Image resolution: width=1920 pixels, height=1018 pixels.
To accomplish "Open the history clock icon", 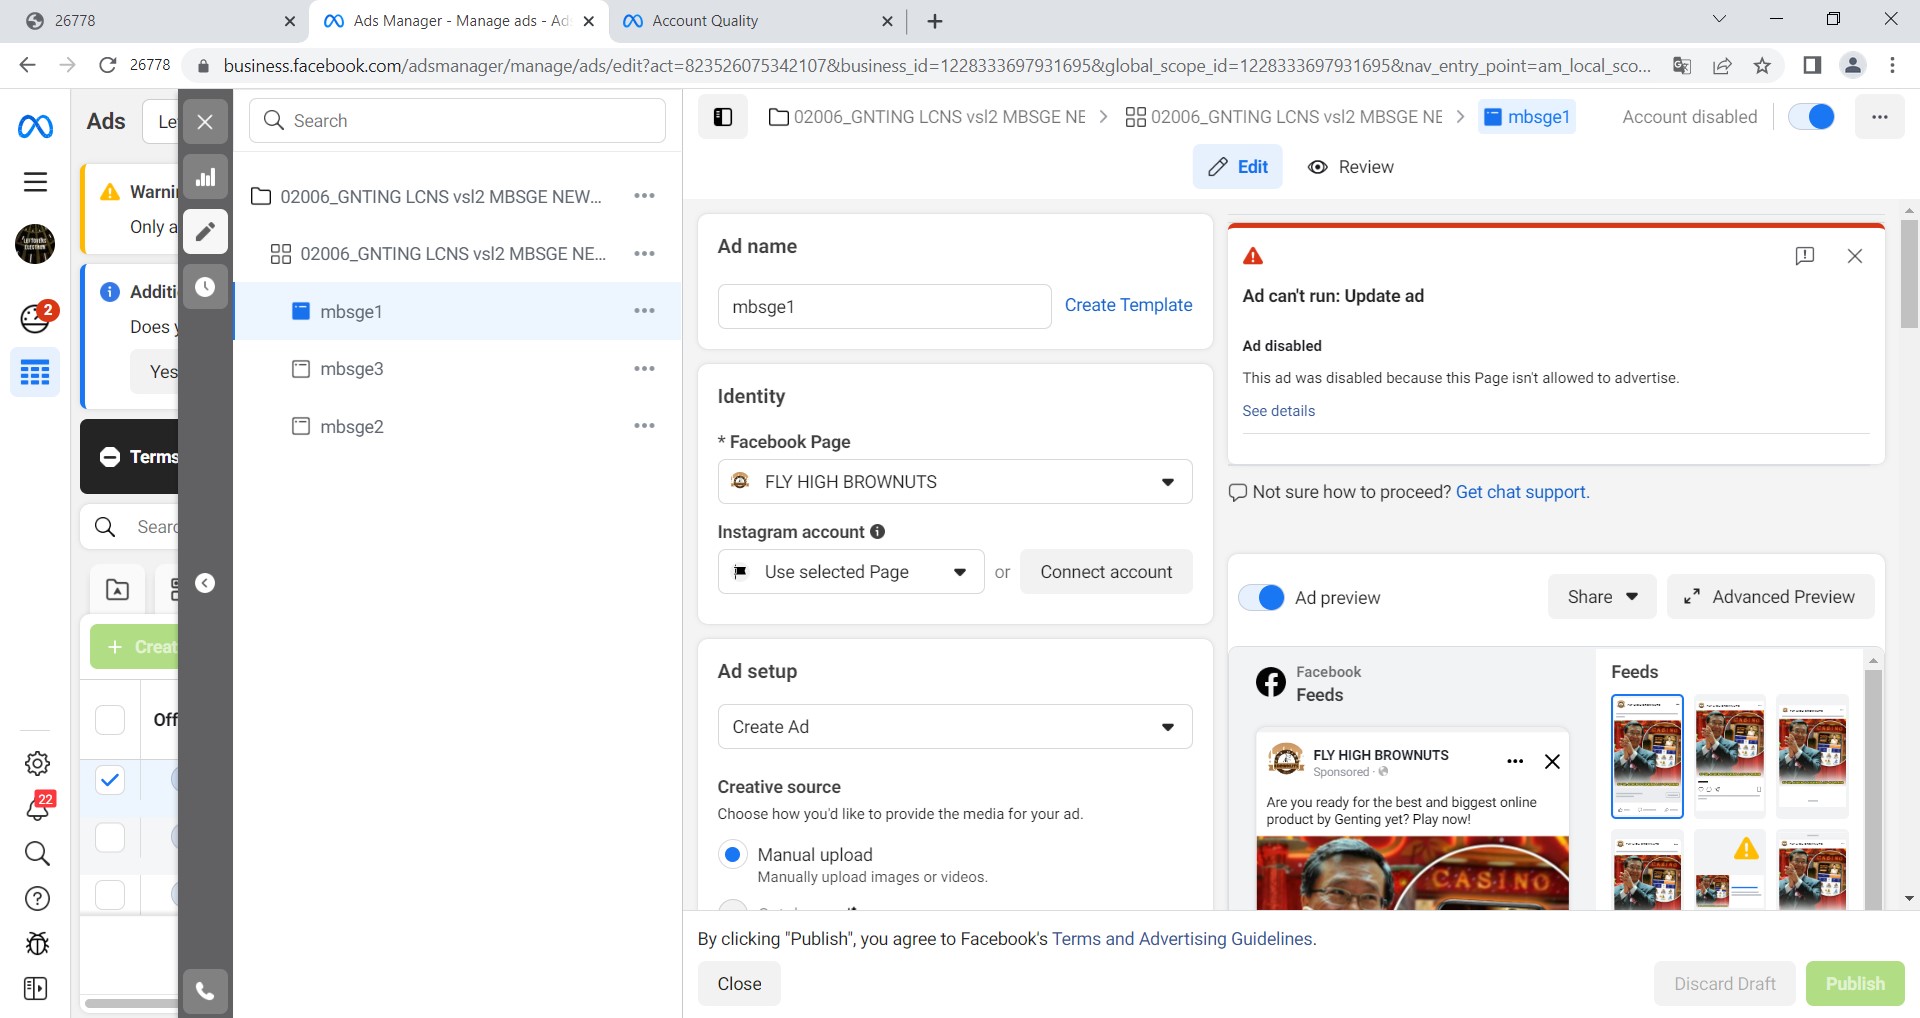I will click(x=205, y=287).
